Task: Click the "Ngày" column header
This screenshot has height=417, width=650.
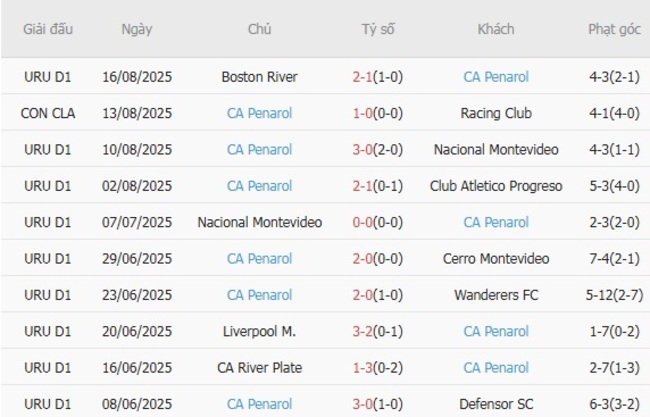Action: (137, 29)
